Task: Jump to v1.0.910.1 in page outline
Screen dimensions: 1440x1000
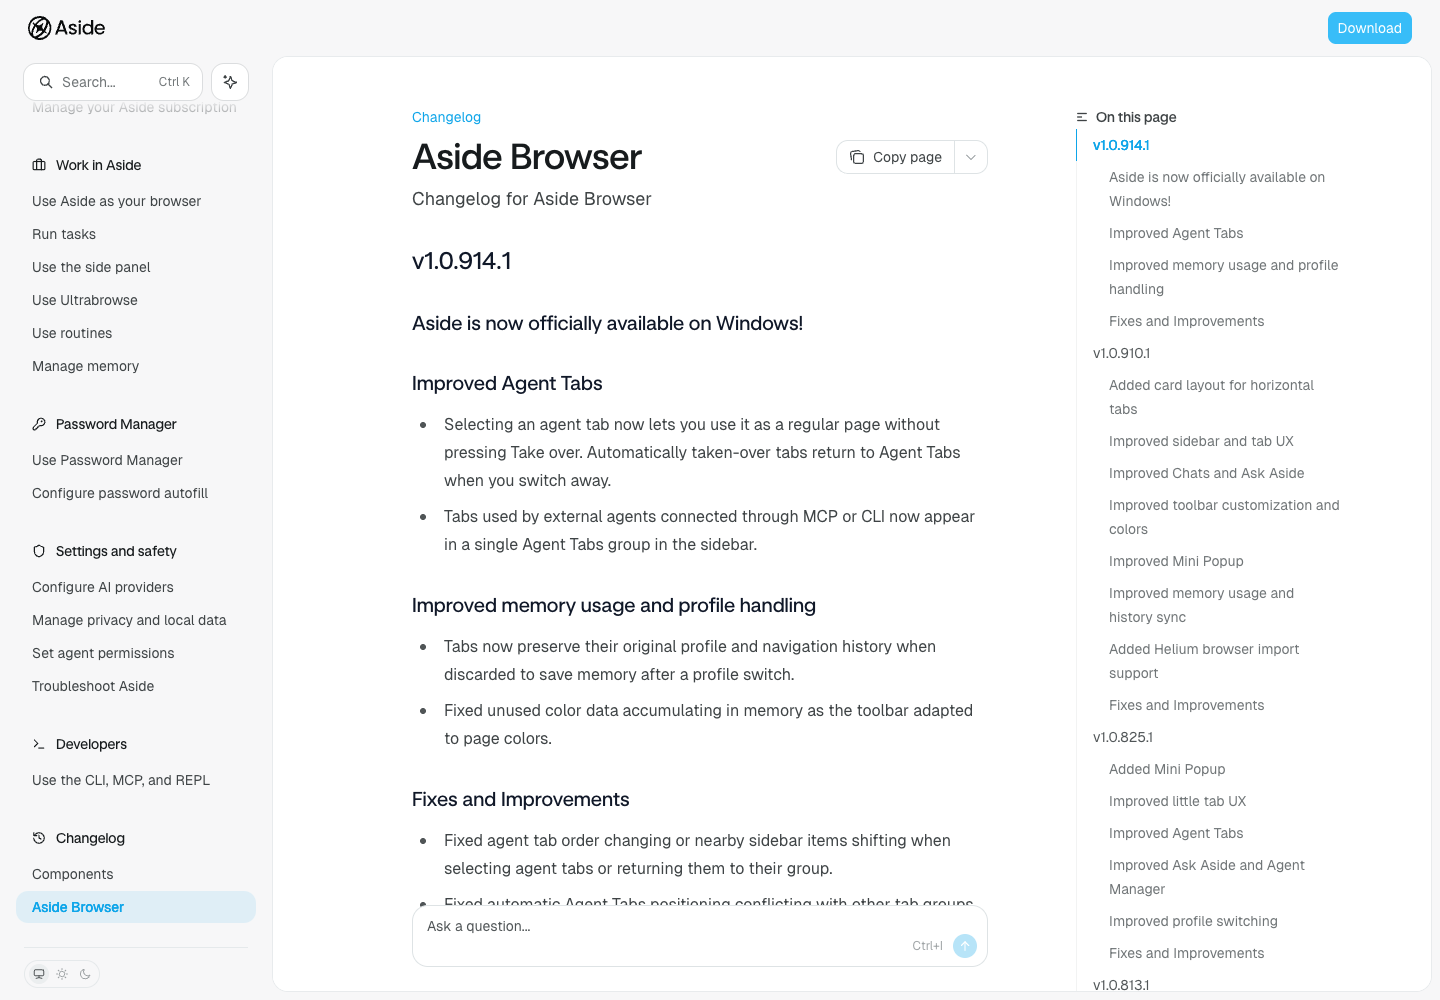Action: coord(1121,353)
